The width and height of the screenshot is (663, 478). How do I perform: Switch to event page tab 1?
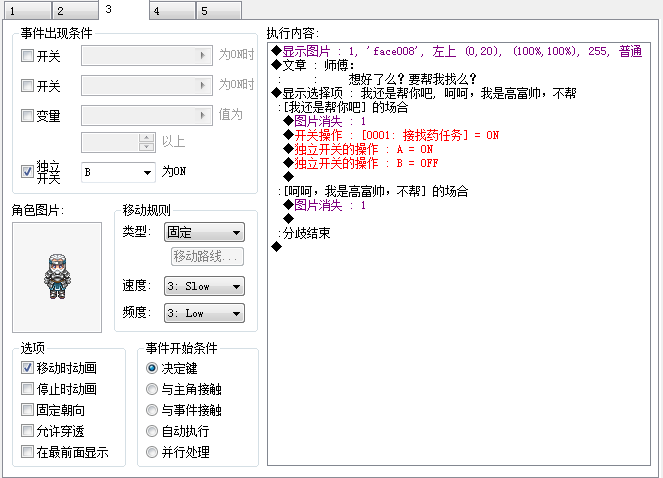pyautogui.click(x=28, y=11)
